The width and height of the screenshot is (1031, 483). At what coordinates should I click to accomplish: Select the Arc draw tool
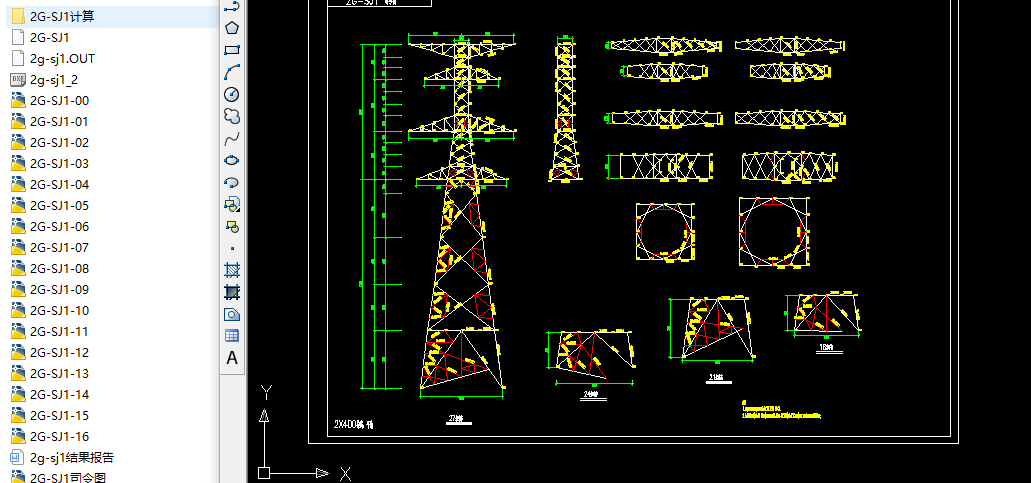231,72
